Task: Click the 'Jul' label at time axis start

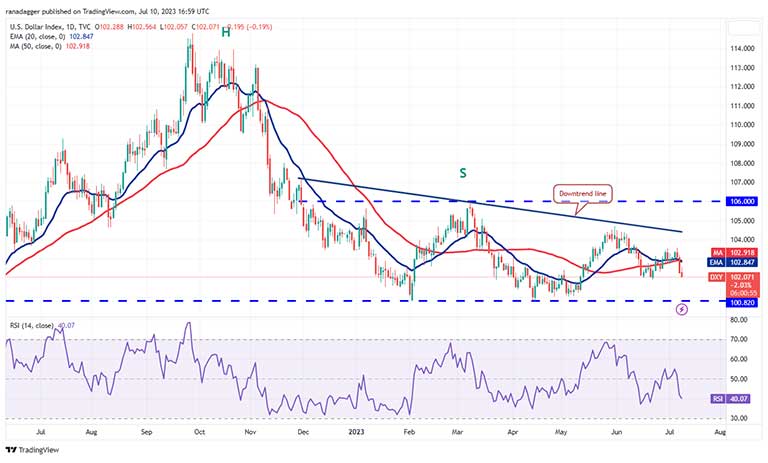Action: click(41, 432)
